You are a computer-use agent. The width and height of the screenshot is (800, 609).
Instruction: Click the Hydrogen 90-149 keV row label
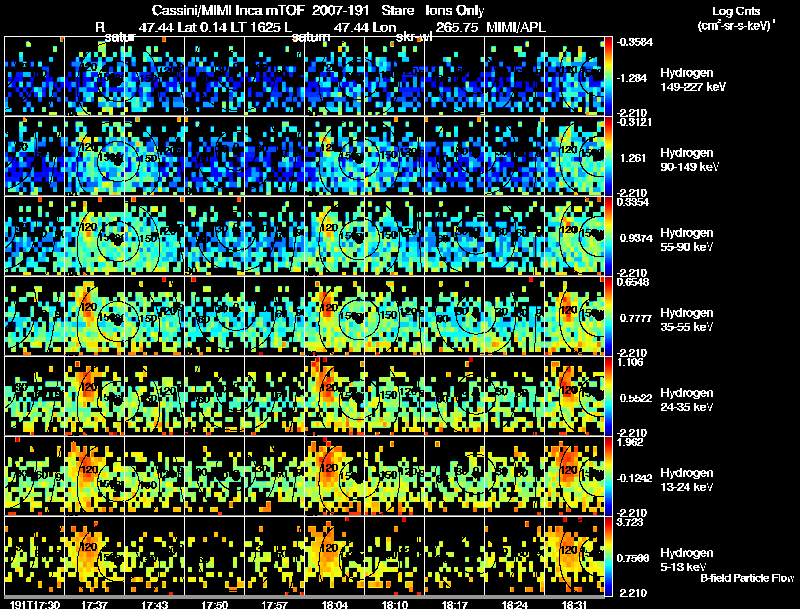[689, 160]
